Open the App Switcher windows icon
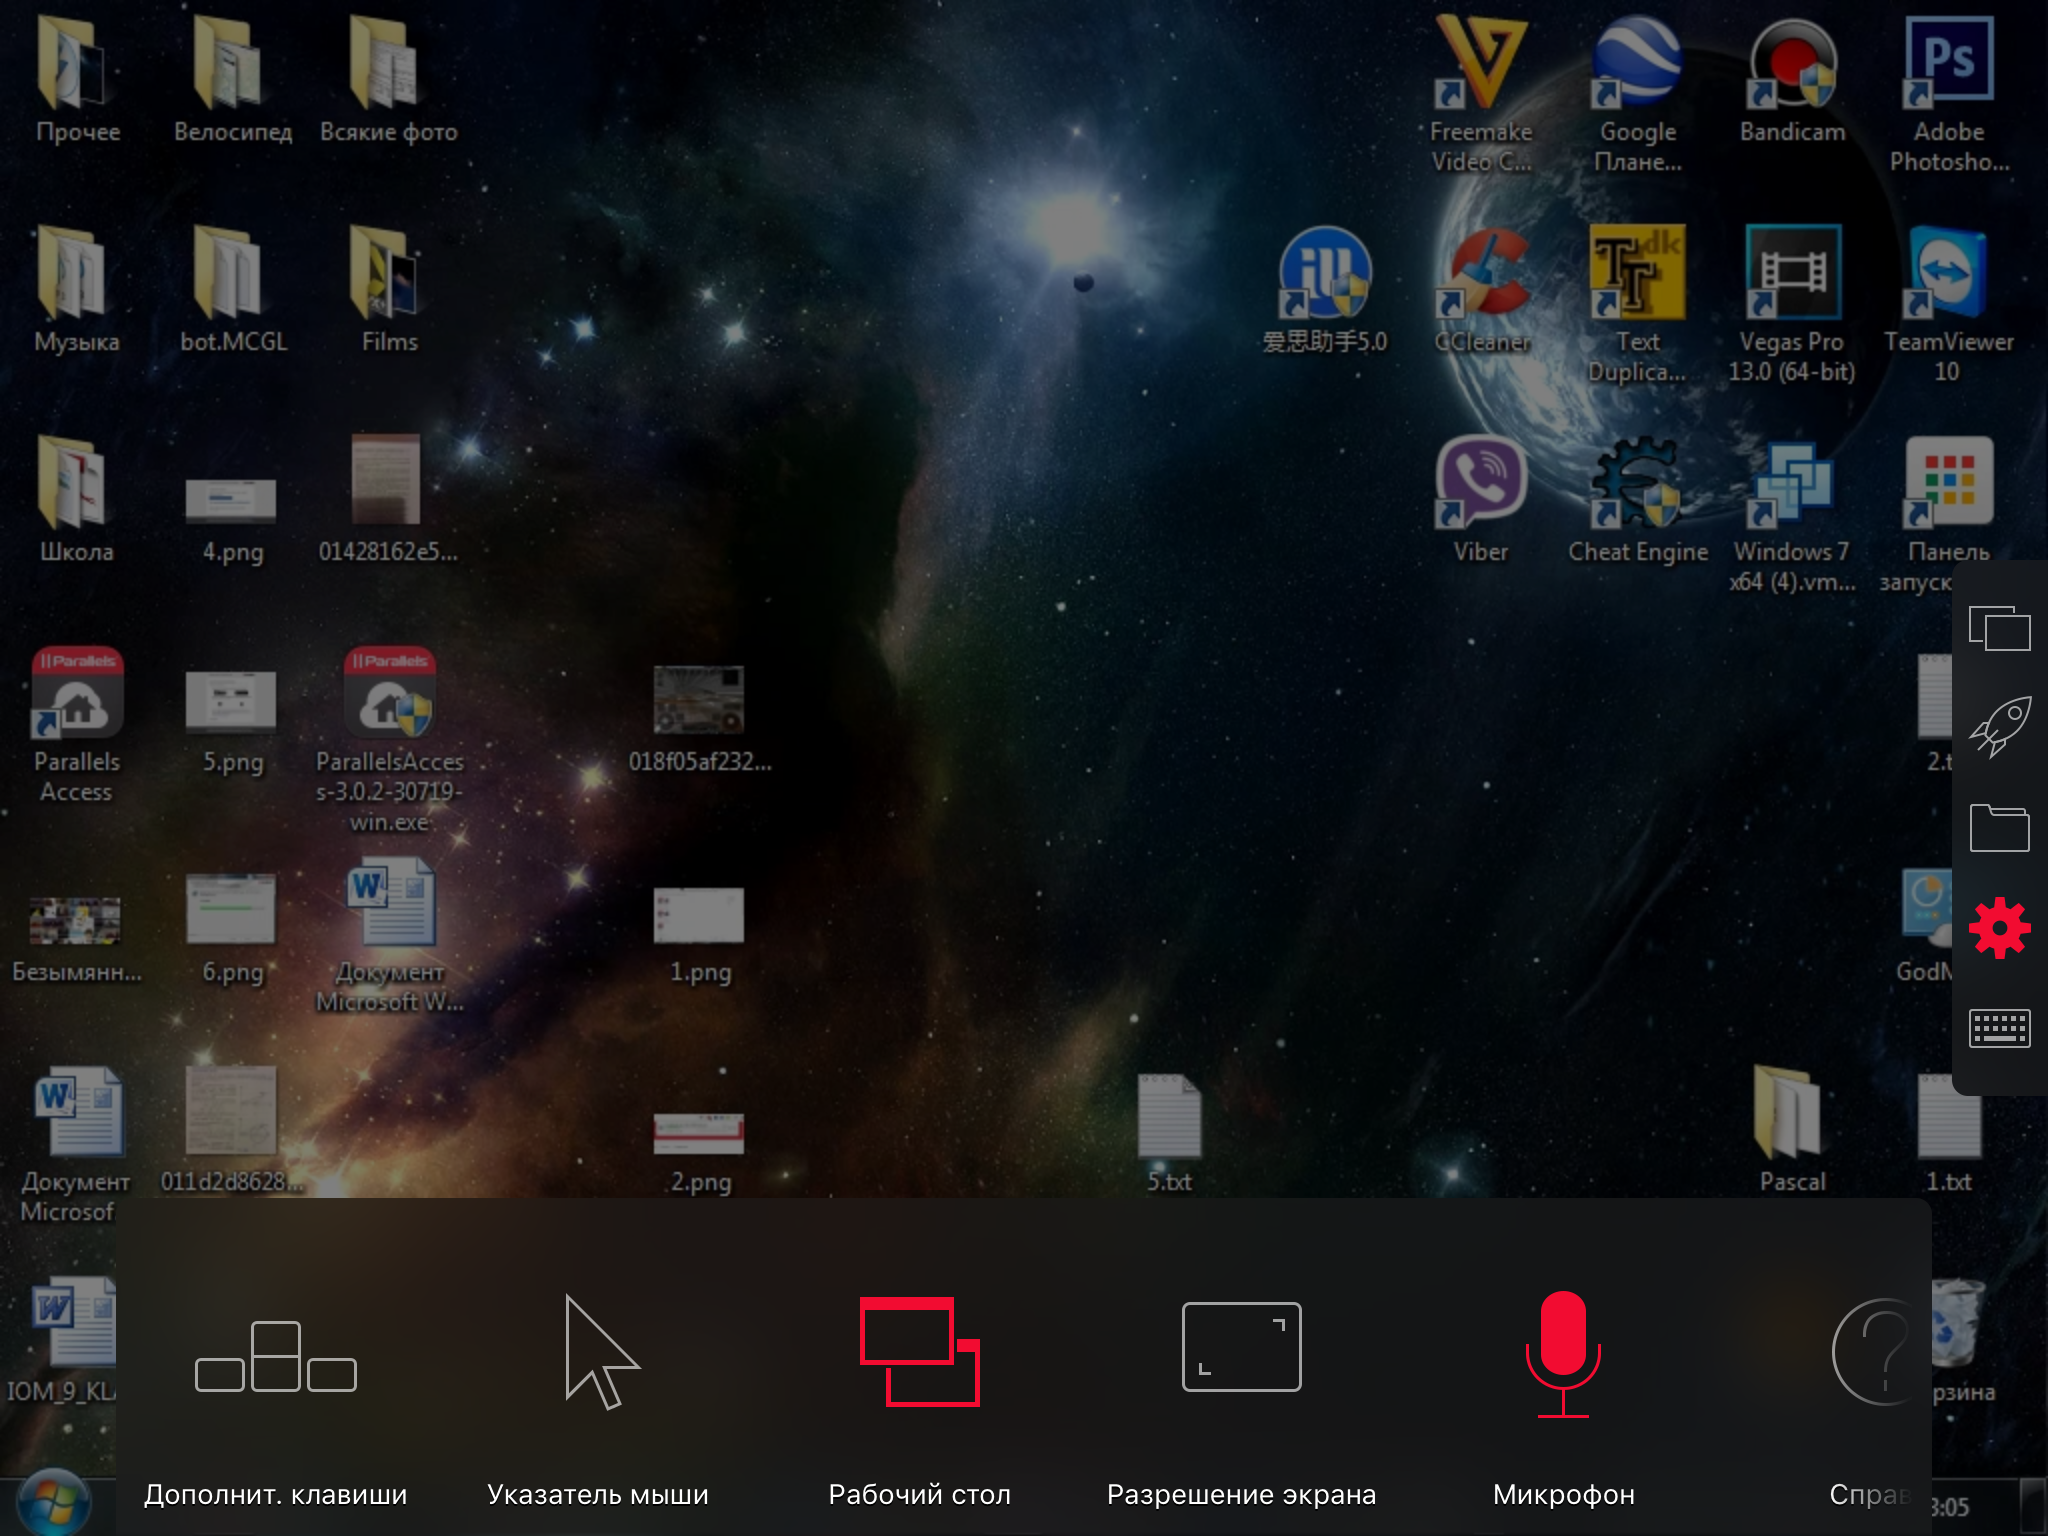 pyautogui.click(x=1999, y=629)
